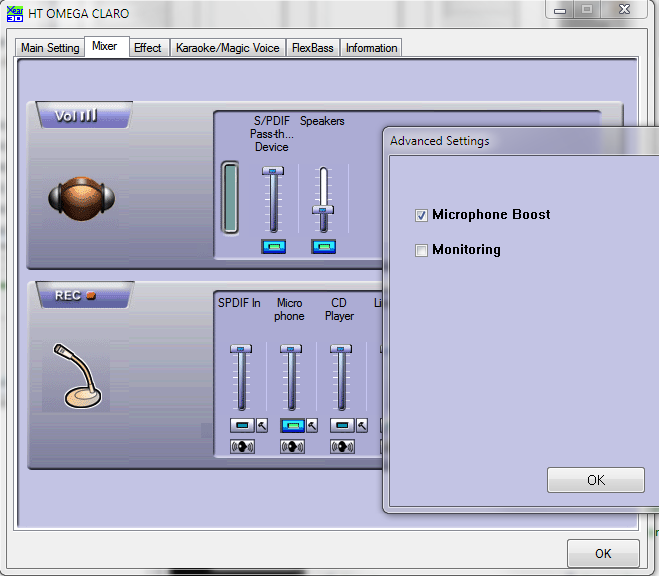Click the Vol playback section button
This screenshot has height=576, width=659.
[84, 115]
